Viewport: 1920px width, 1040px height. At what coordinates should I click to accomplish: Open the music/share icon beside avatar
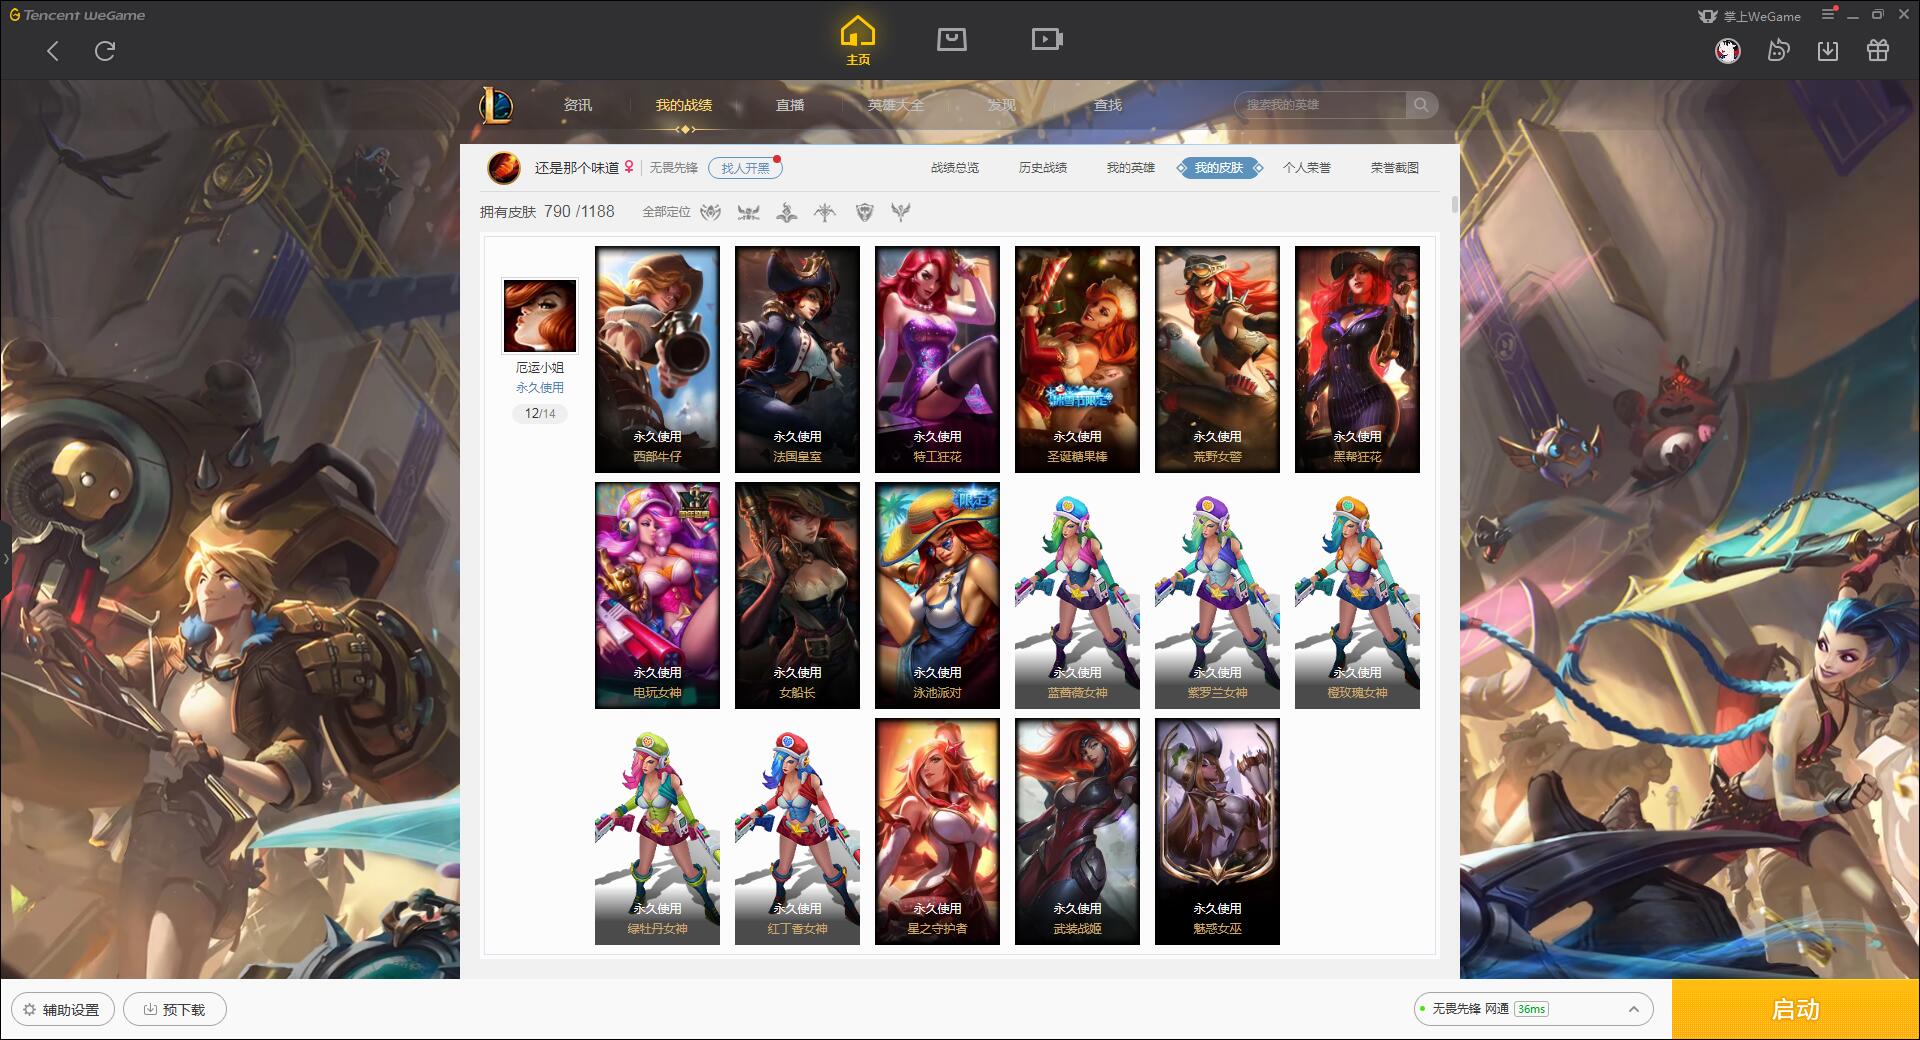click(1778, 50)
